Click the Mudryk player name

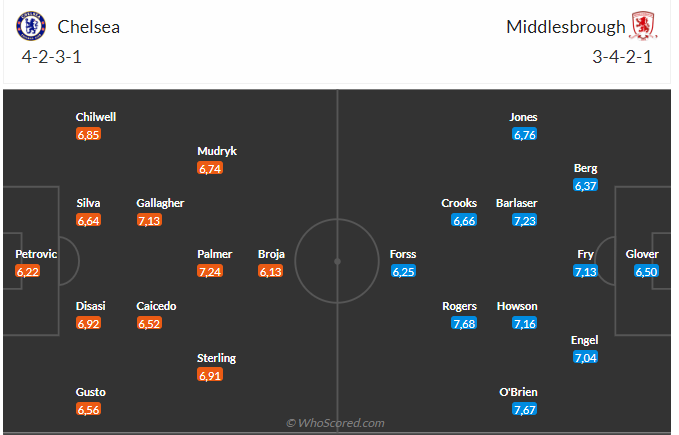pyautogui.click(x=217, y=151)
